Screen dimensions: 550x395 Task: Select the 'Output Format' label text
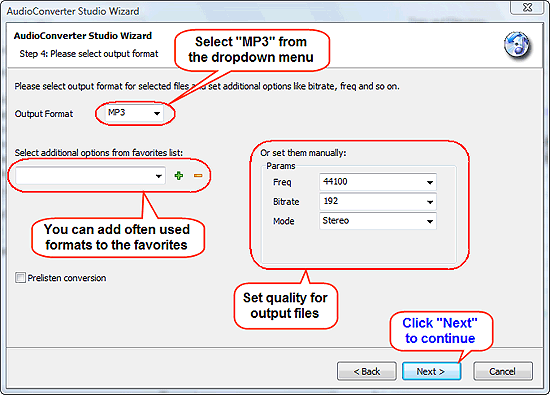tap(44, 114)
